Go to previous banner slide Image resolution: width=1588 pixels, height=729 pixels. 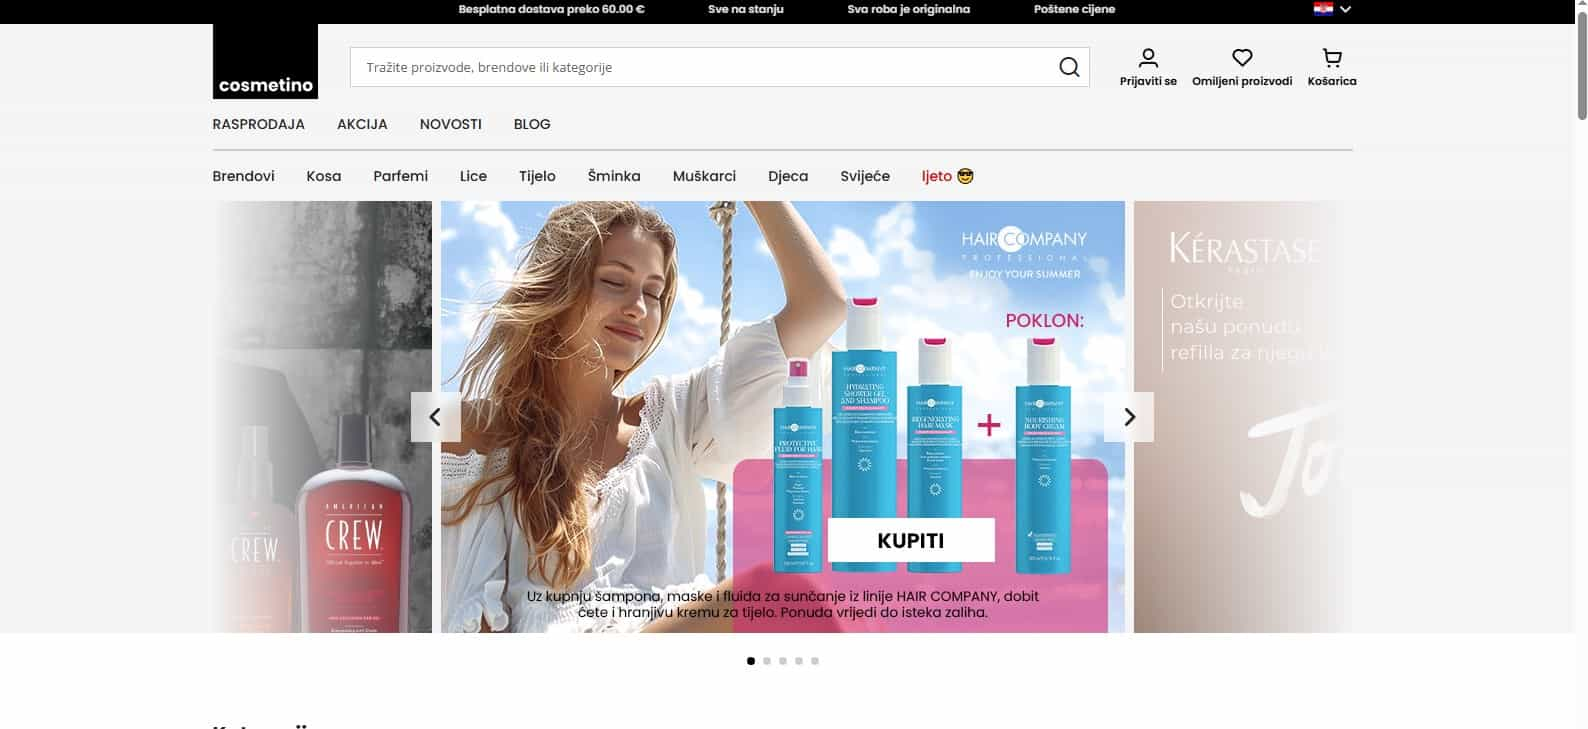pyautogui.click(x=435, y=417)
